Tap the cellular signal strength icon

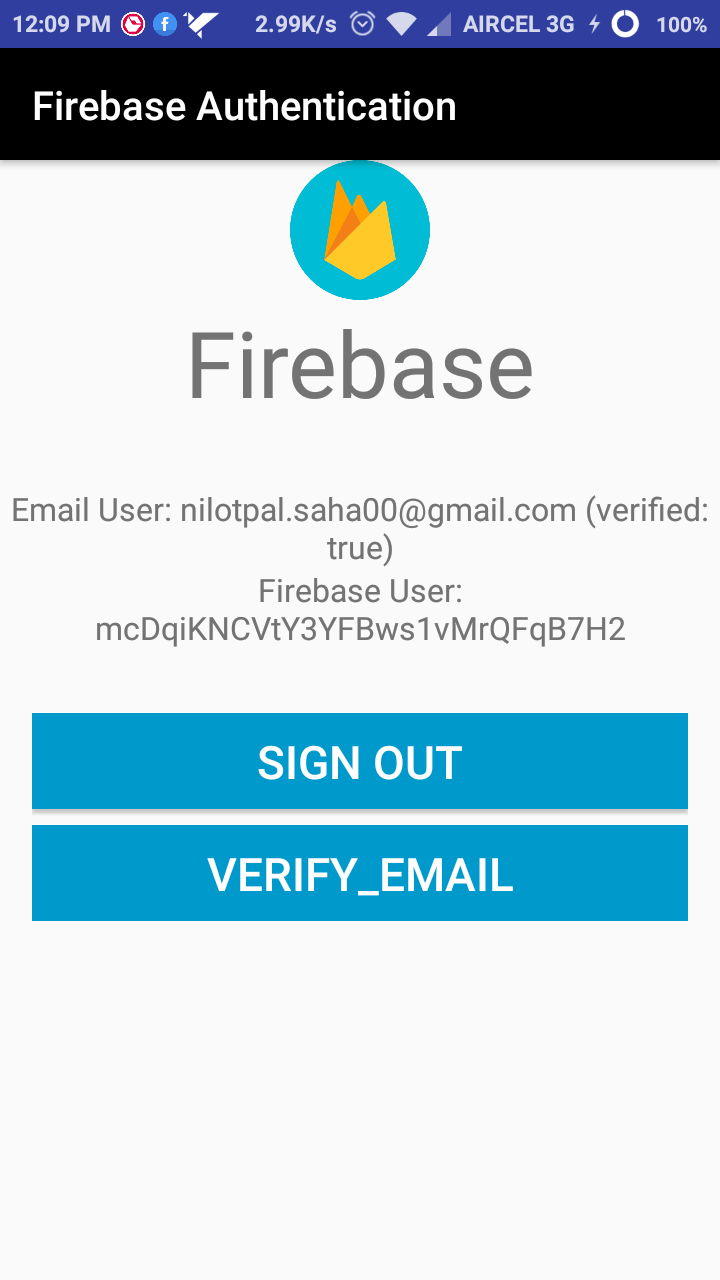[438, 24]
